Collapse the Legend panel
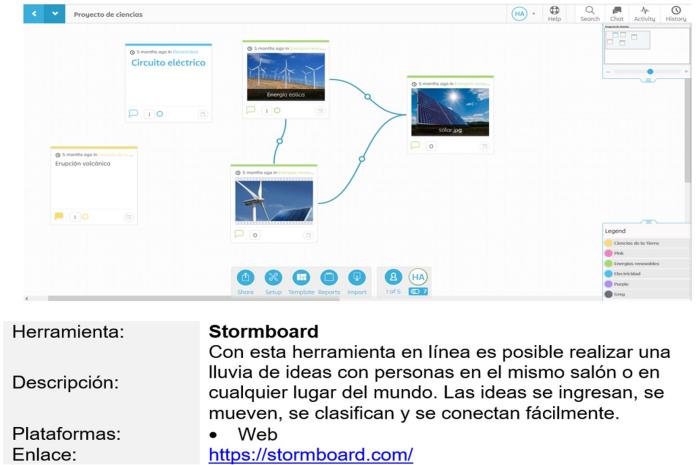Viewport: 700px width, 465px height. point(648,222)
